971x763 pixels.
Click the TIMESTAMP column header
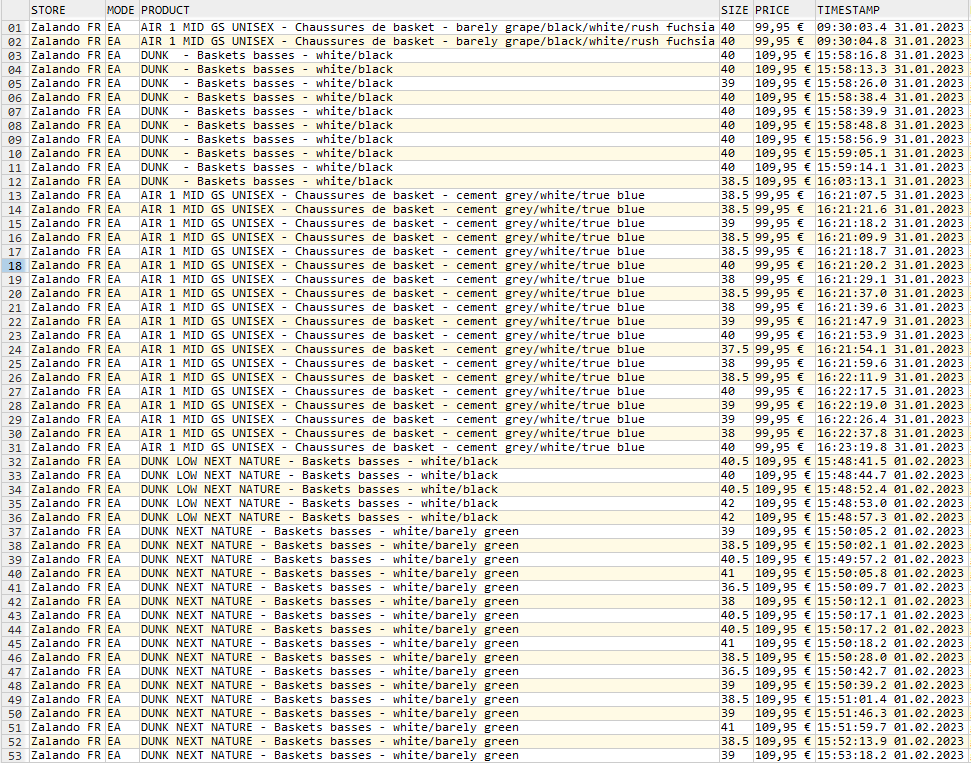click(x=892, y=10)
